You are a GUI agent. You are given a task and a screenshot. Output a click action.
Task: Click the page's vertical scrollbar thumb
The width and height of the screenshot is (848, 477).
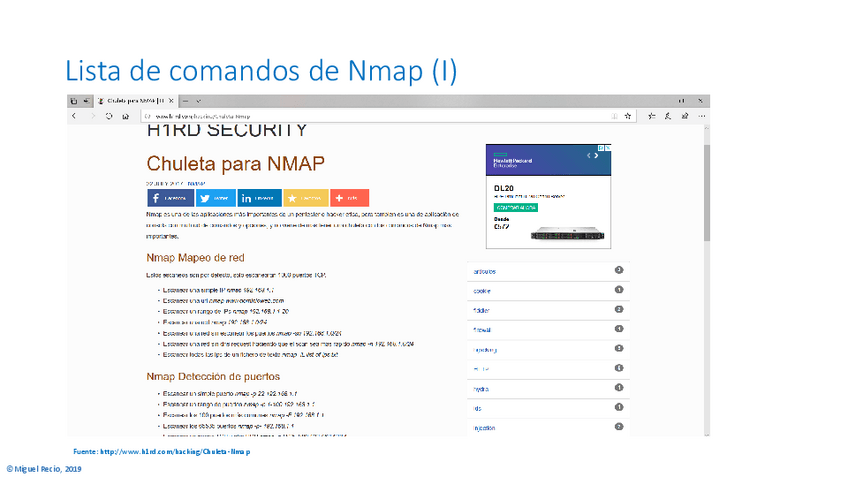(707, 193)
